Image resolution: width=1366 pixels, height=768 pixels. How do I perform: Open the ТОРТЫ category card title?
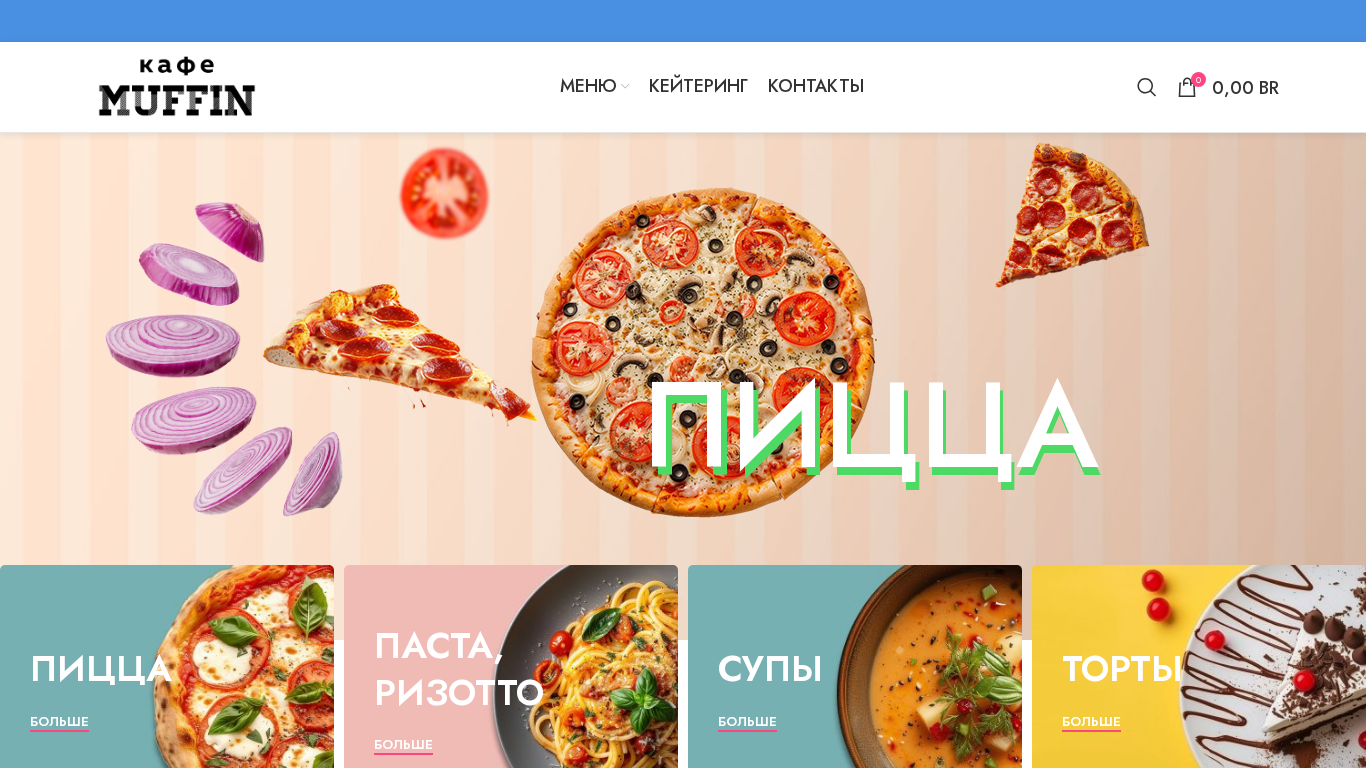tap(1122, 669)
